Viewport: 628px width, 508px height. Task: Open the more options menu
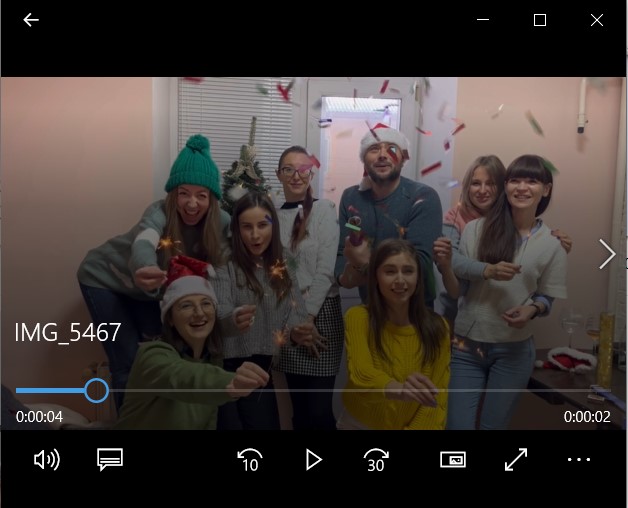tap(579, 460)
